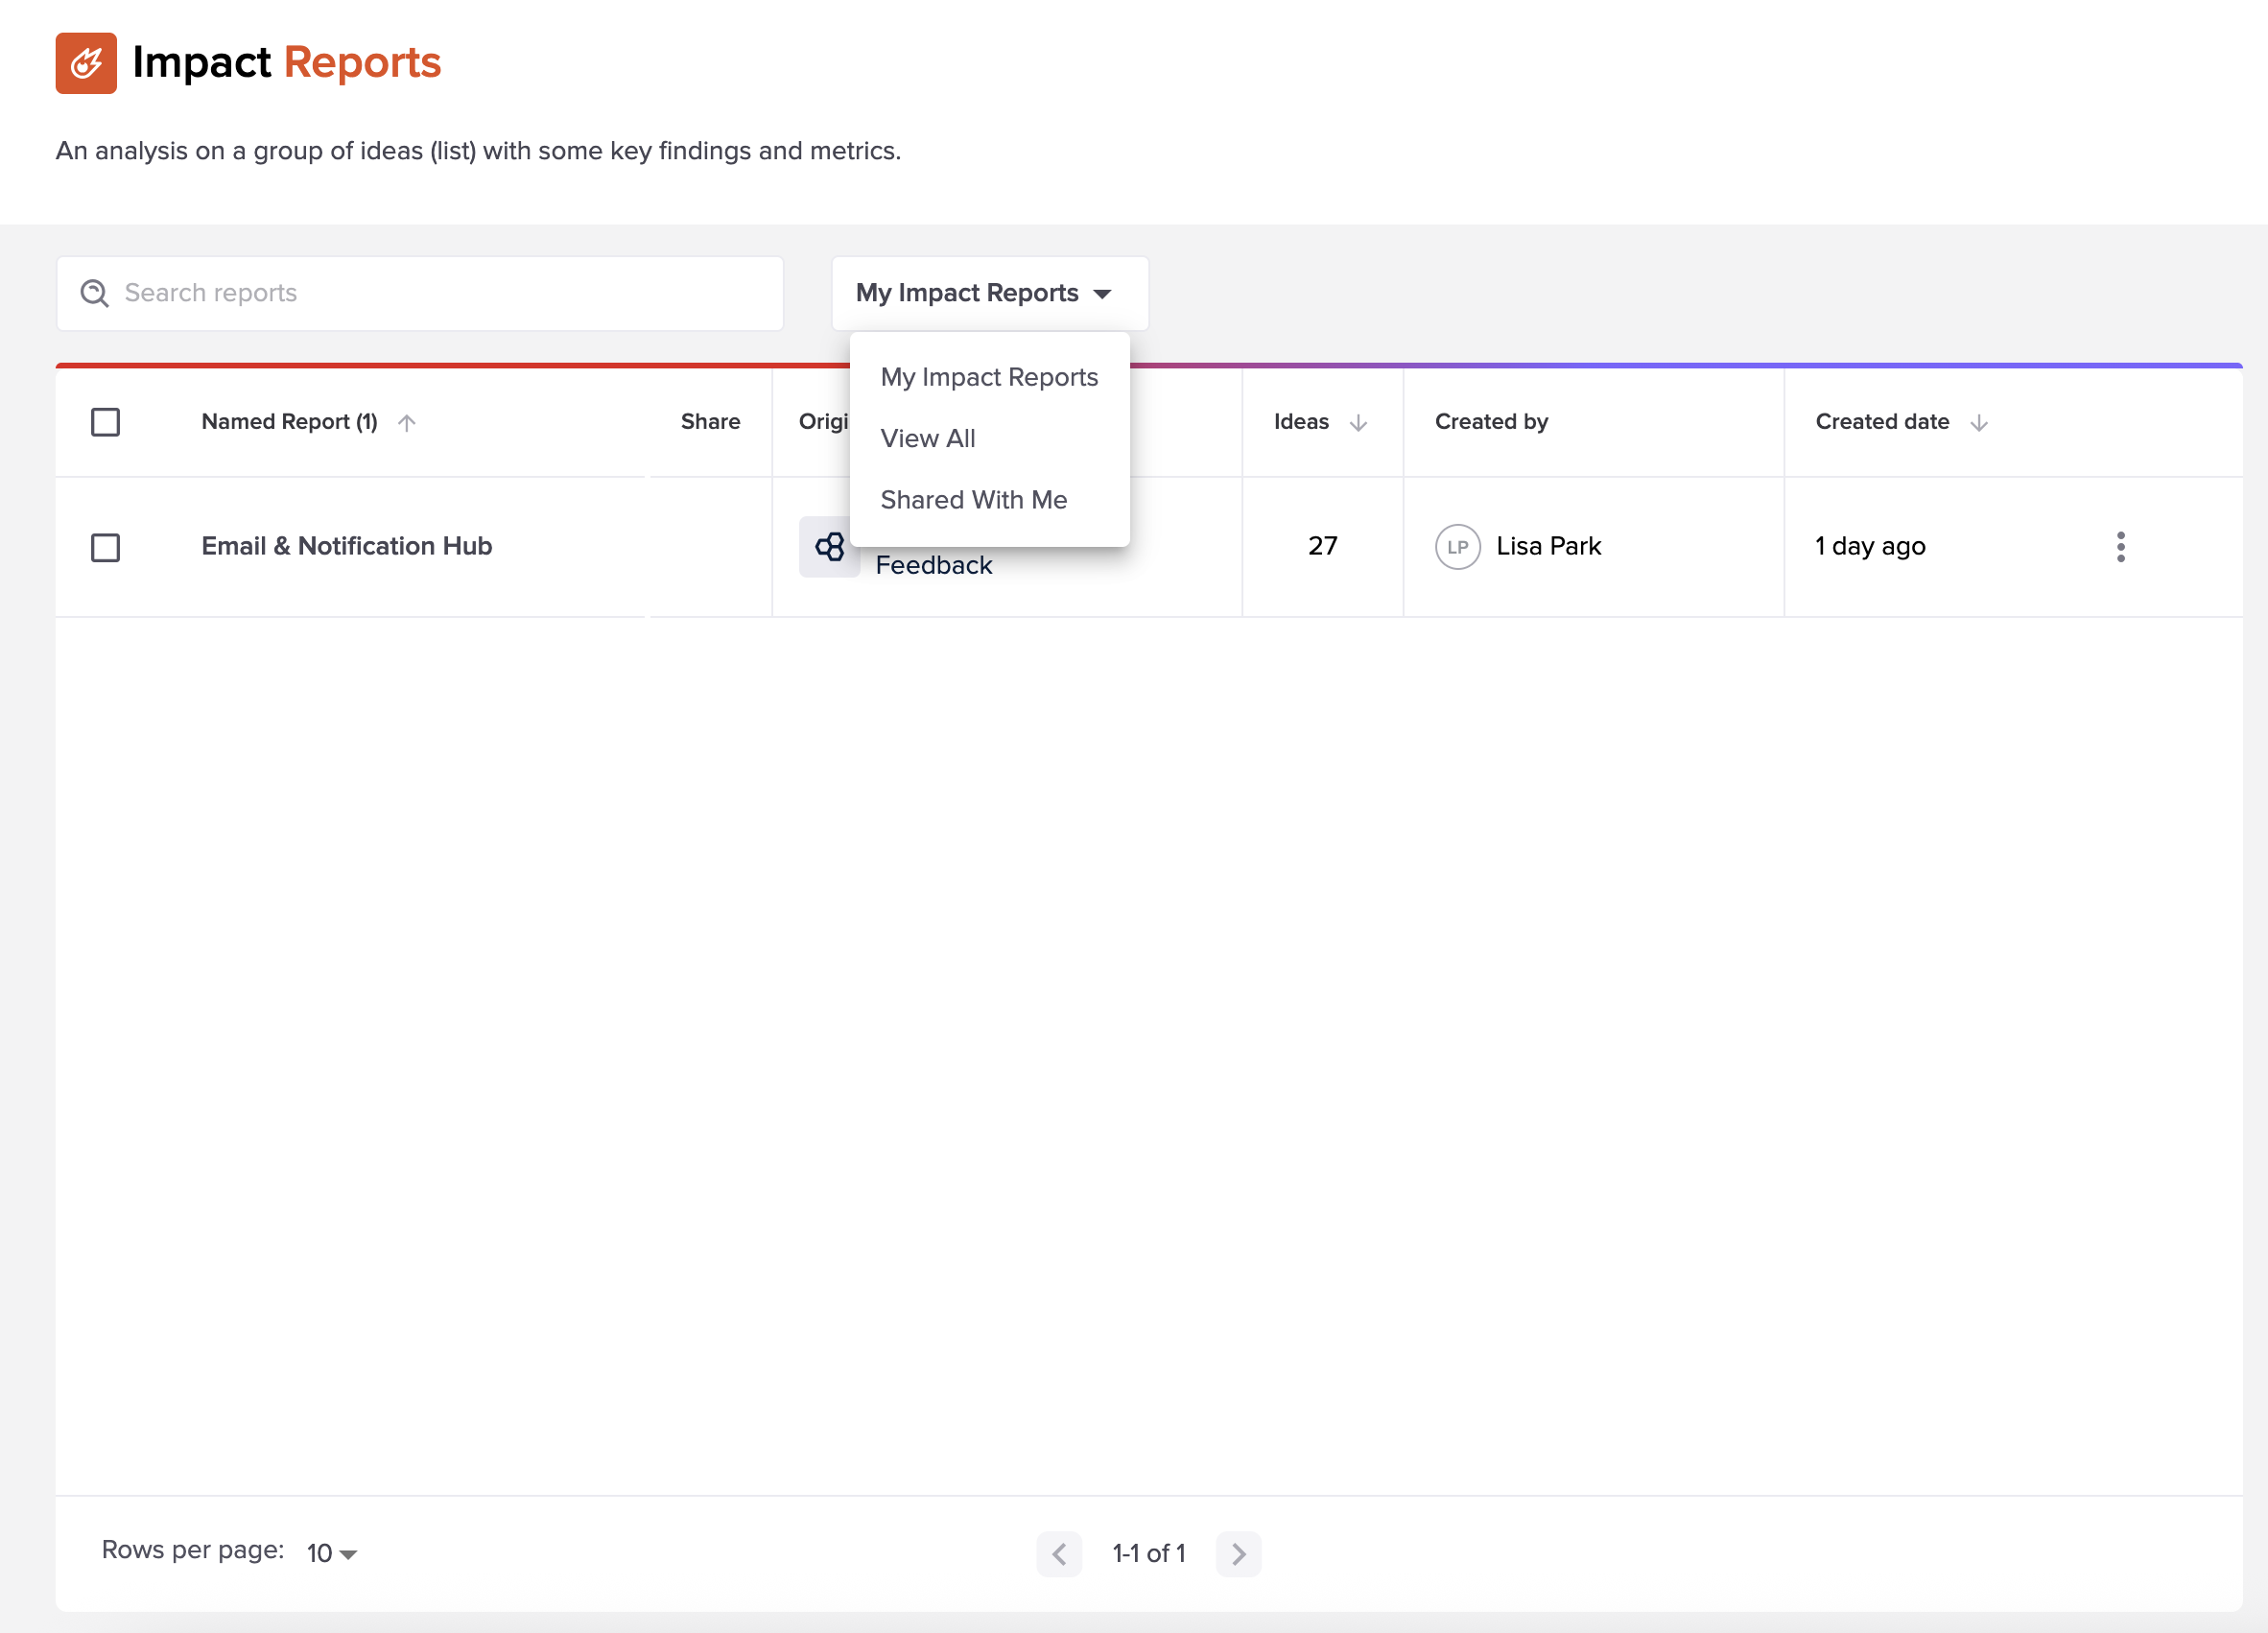Click the Ideas column sort arrow
The width and height of the screenshot is (2268, 1633).
(1358, 423)
